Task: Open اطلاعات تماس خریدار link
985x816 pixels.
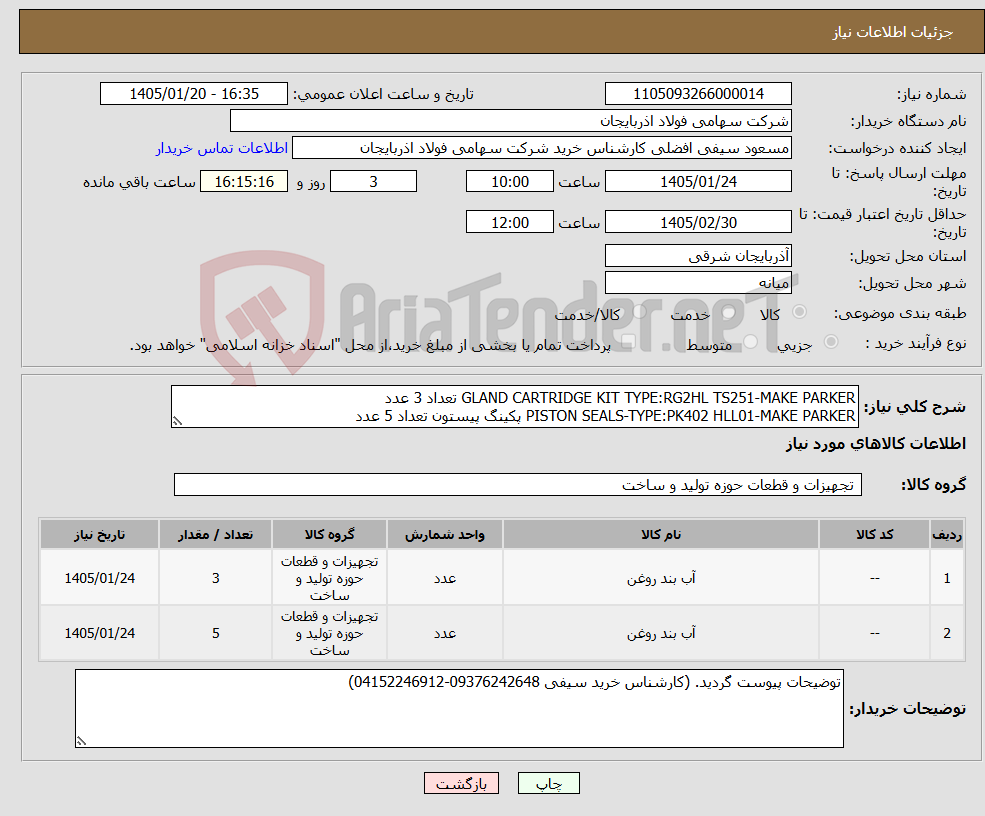Action: pos(222,148)
